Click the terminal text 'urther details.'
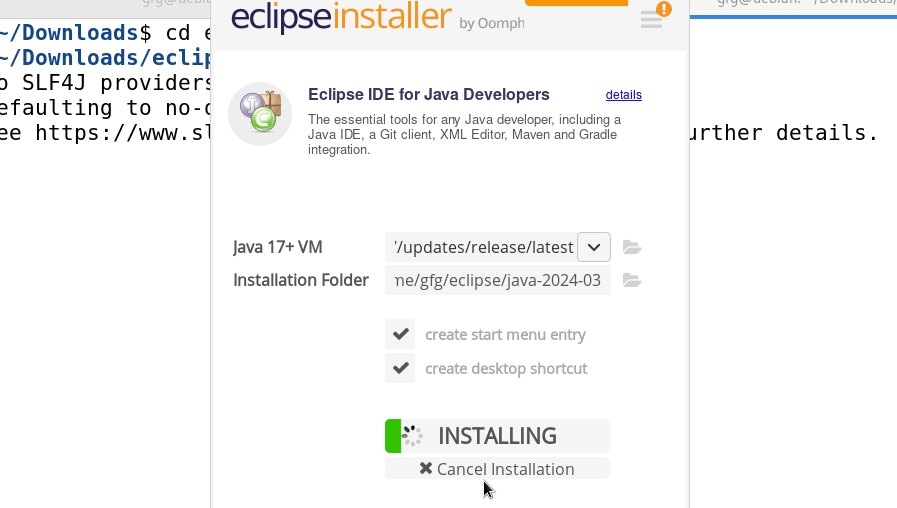Image resolution: width=897 pixels, height=508 pixels. click(784, 133)
